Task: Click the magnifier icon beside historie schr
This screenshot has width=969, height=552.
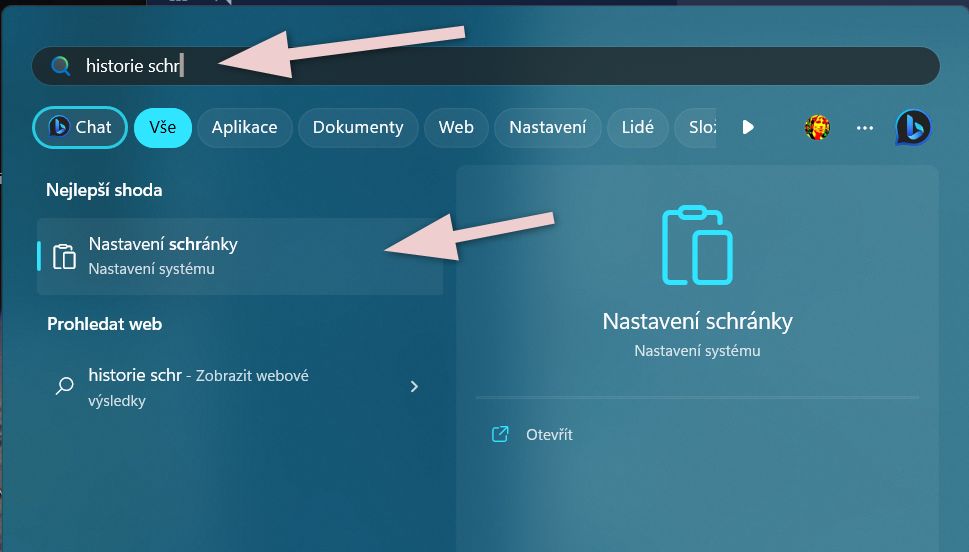Action: click(64, 386)
